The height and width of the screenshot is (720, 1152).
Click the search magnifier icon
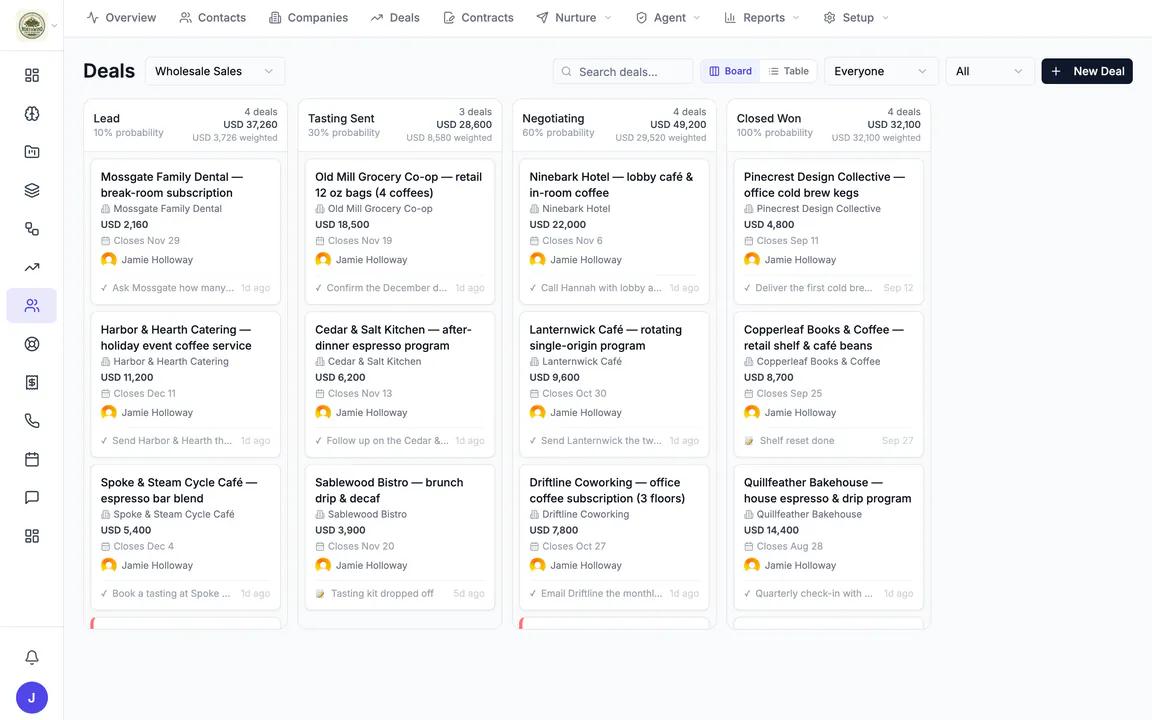click(x=566, y=71)
